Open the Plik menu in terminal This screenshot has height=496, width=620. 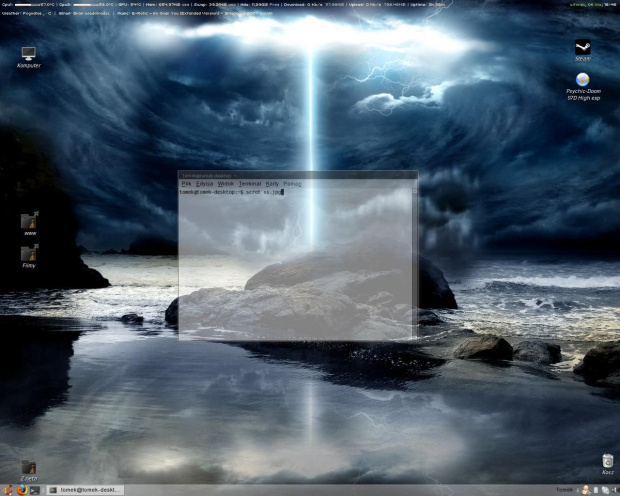tap(186, 184)
